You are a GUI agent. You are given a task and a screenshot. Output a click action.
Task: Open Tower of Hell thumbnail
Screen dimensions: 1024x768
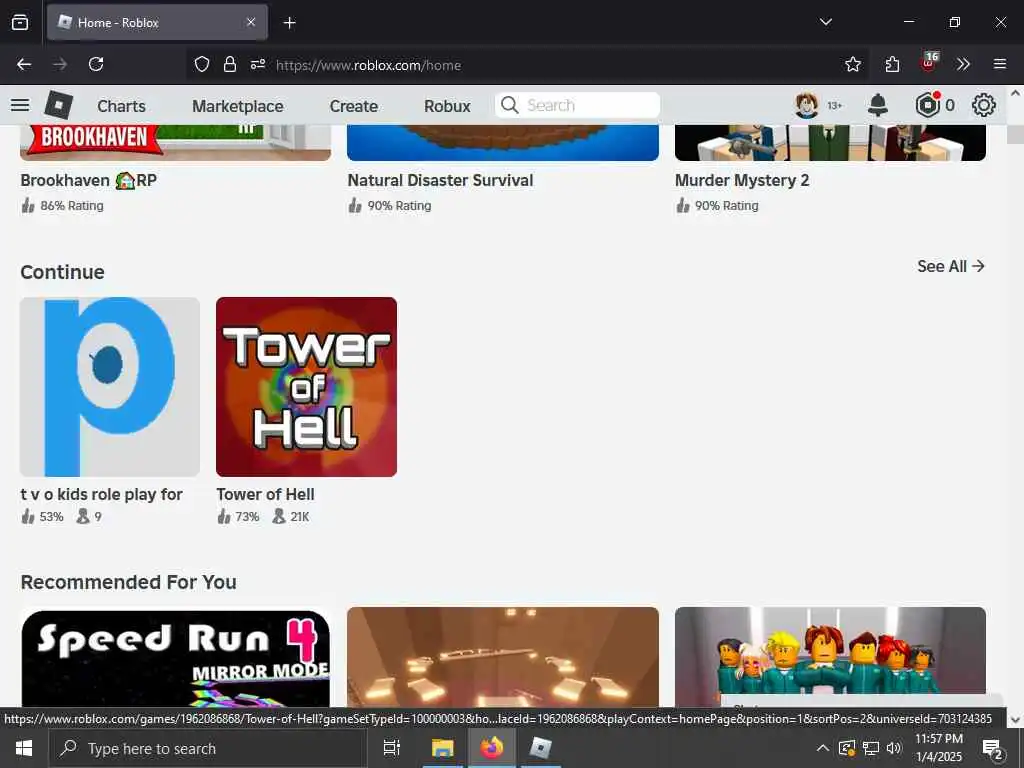coord(306,387)
